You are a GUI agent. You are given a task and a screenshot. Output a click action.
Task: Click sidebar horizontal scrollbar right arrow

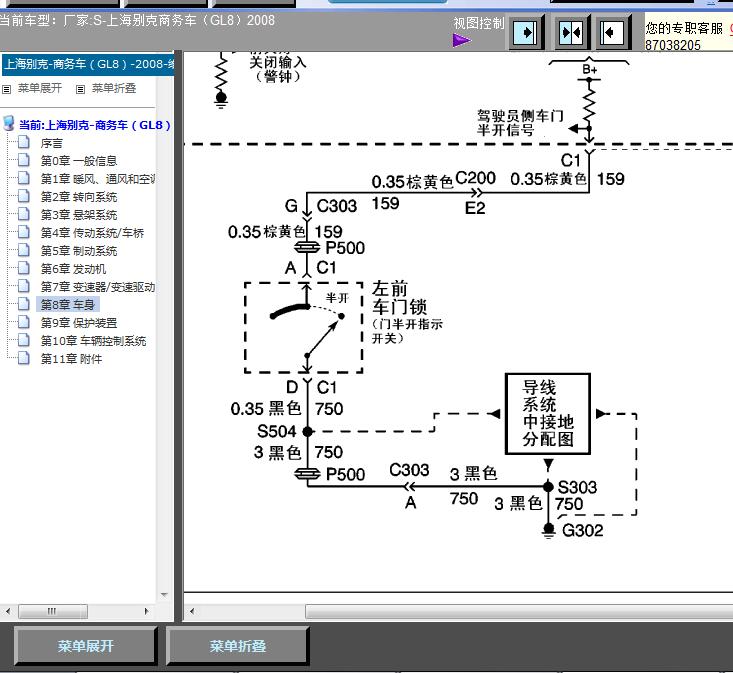click(146, 611)
